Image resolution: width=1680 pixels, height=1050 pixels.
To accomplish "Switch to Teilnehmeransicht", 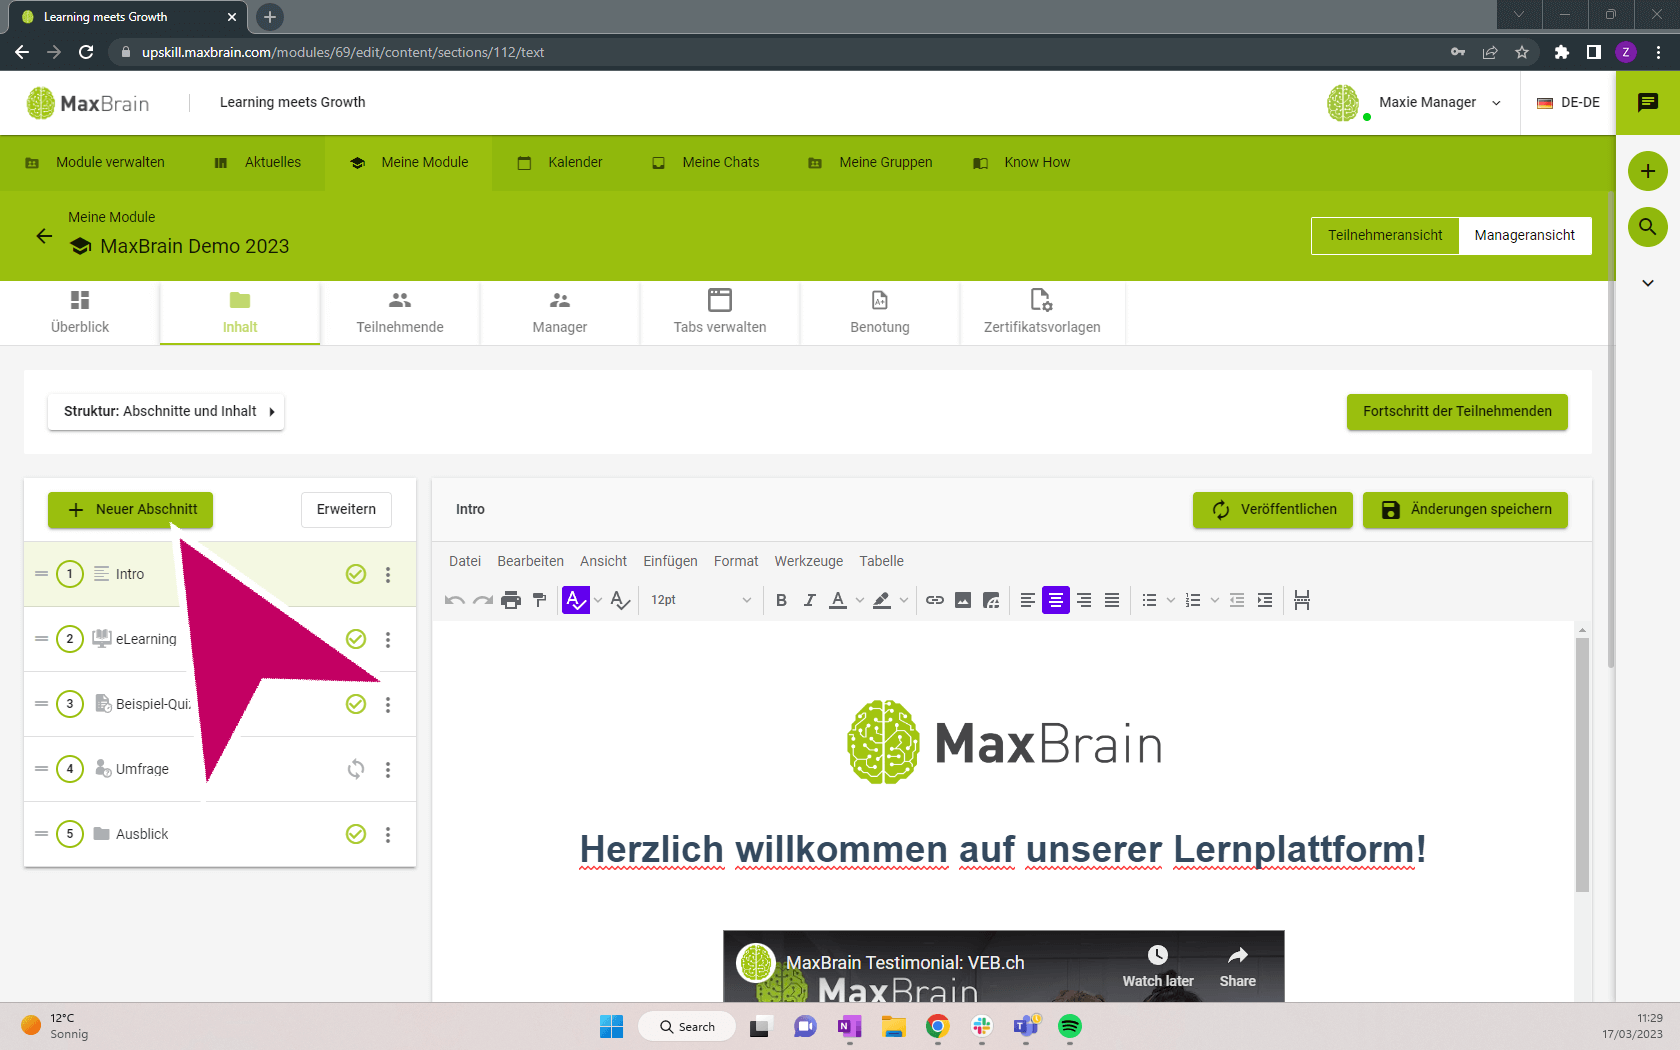I will 1385,236.
